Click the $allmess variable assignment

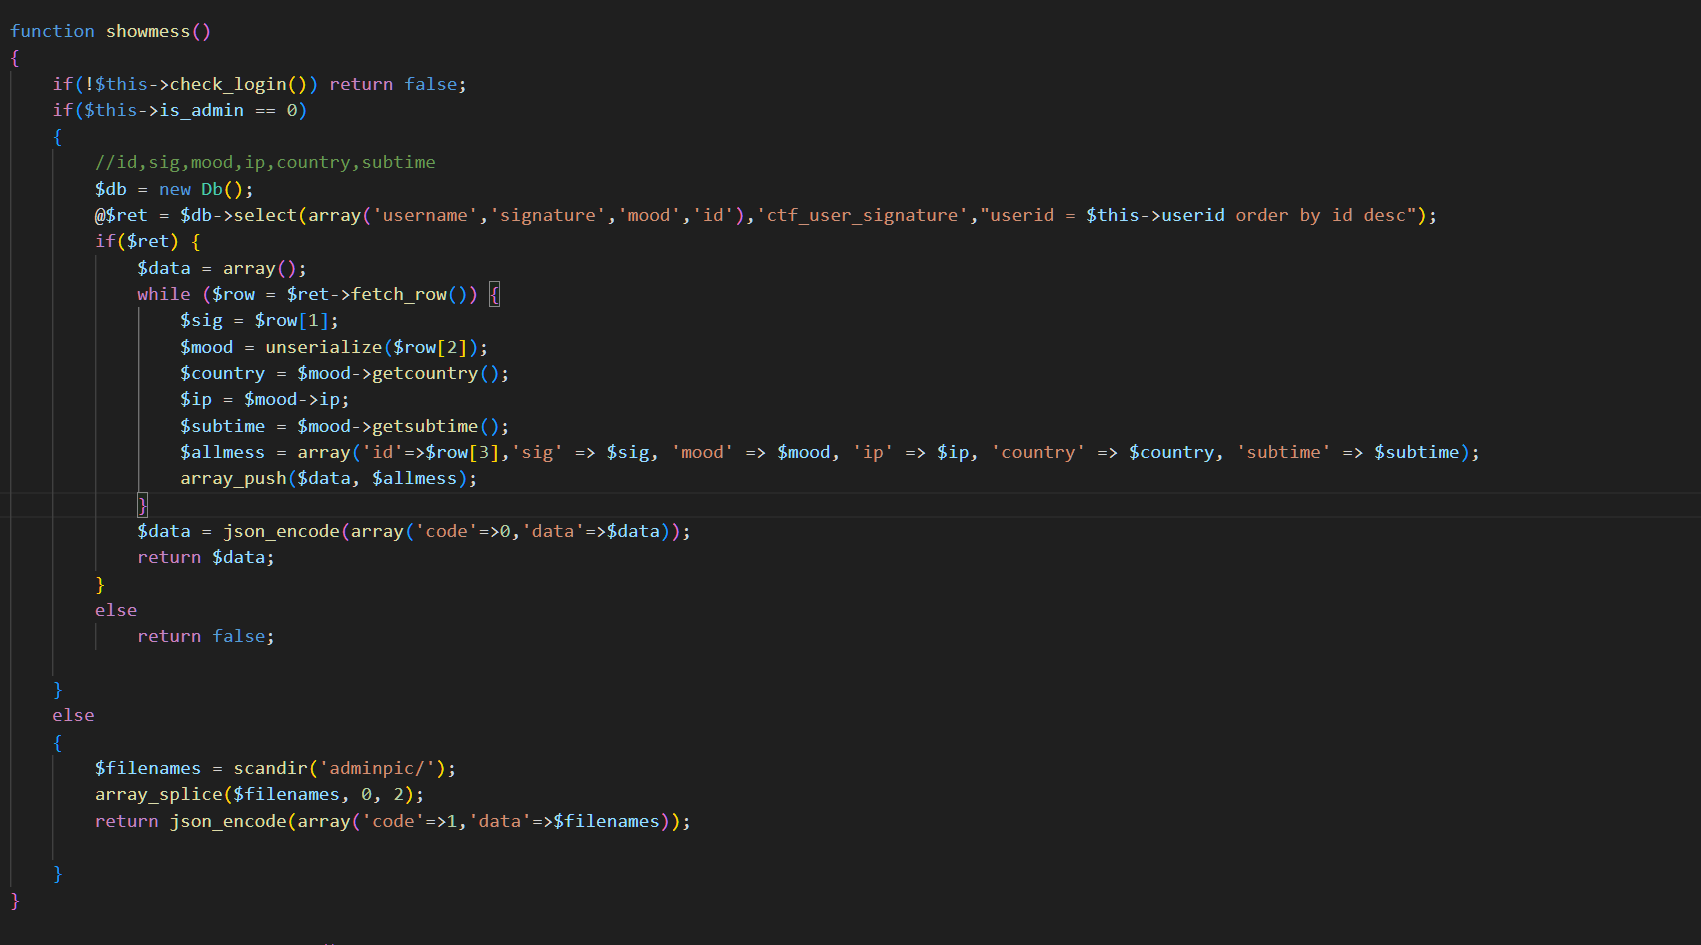click(222, 452)
